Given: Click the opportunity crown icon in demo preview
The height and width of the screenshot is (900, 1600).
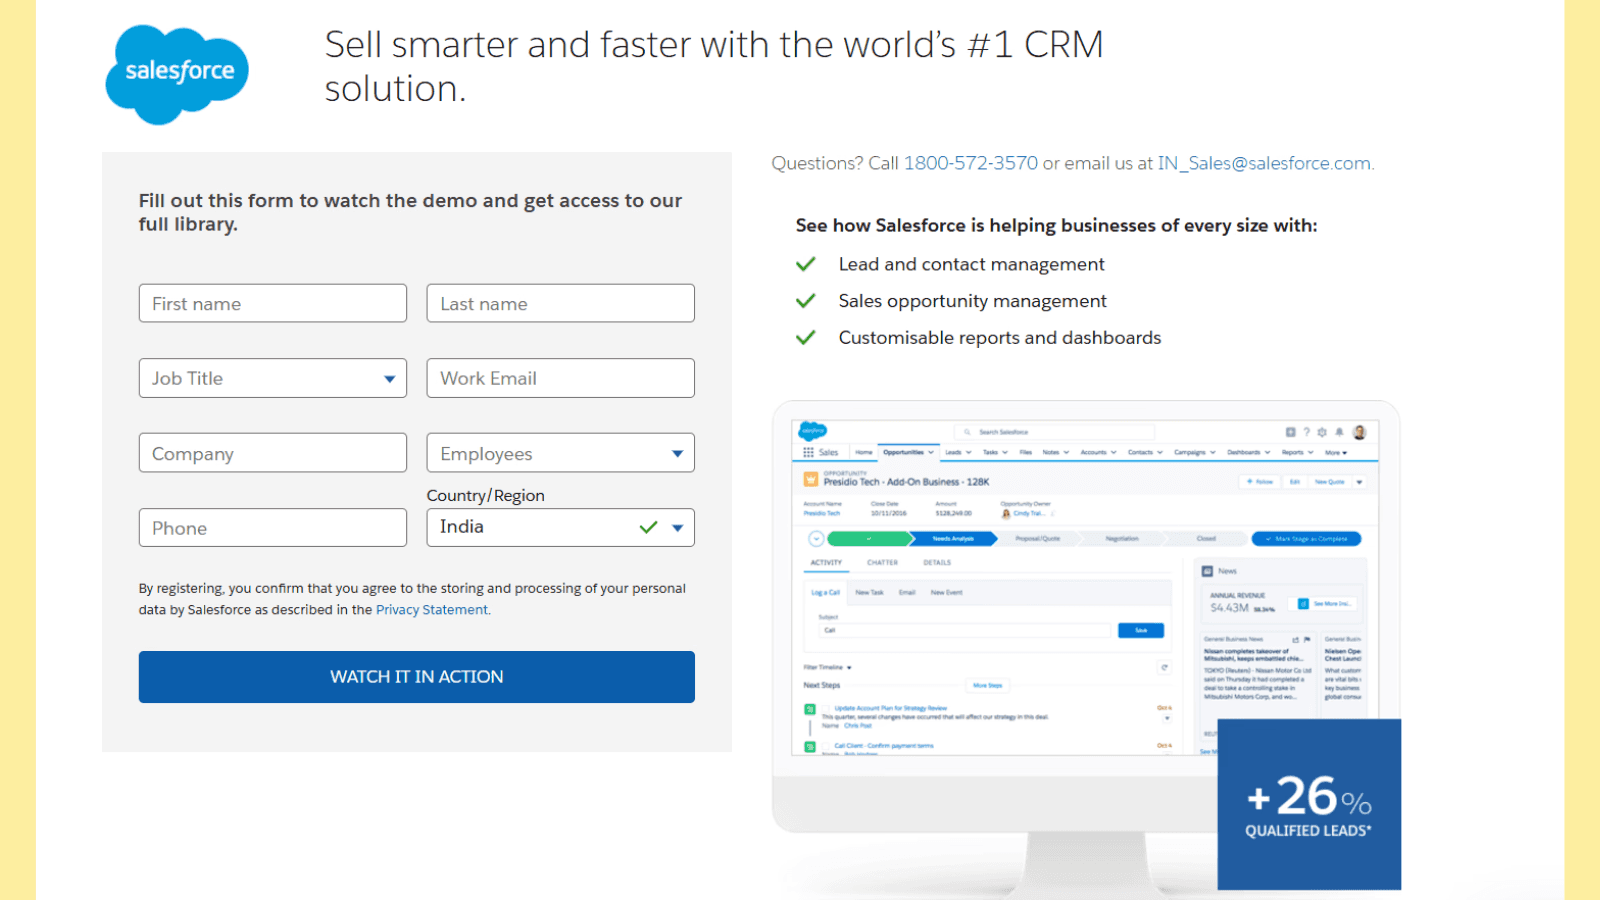Looking at the screenshot, I should [811, 480].
